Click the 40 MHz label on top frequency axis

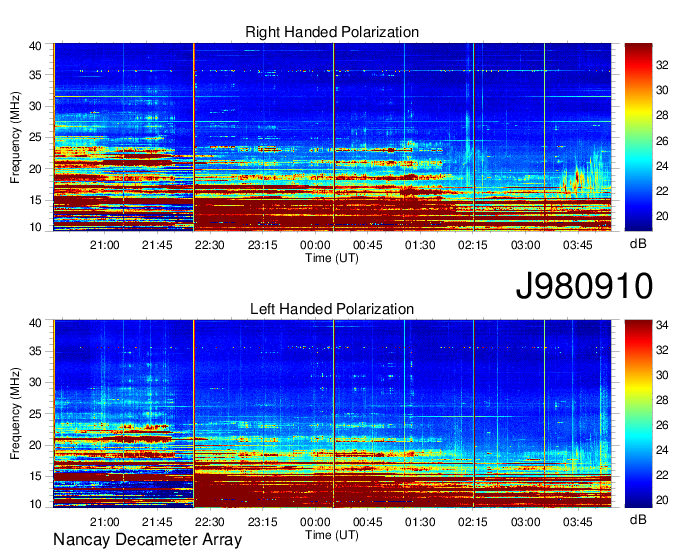35,46
